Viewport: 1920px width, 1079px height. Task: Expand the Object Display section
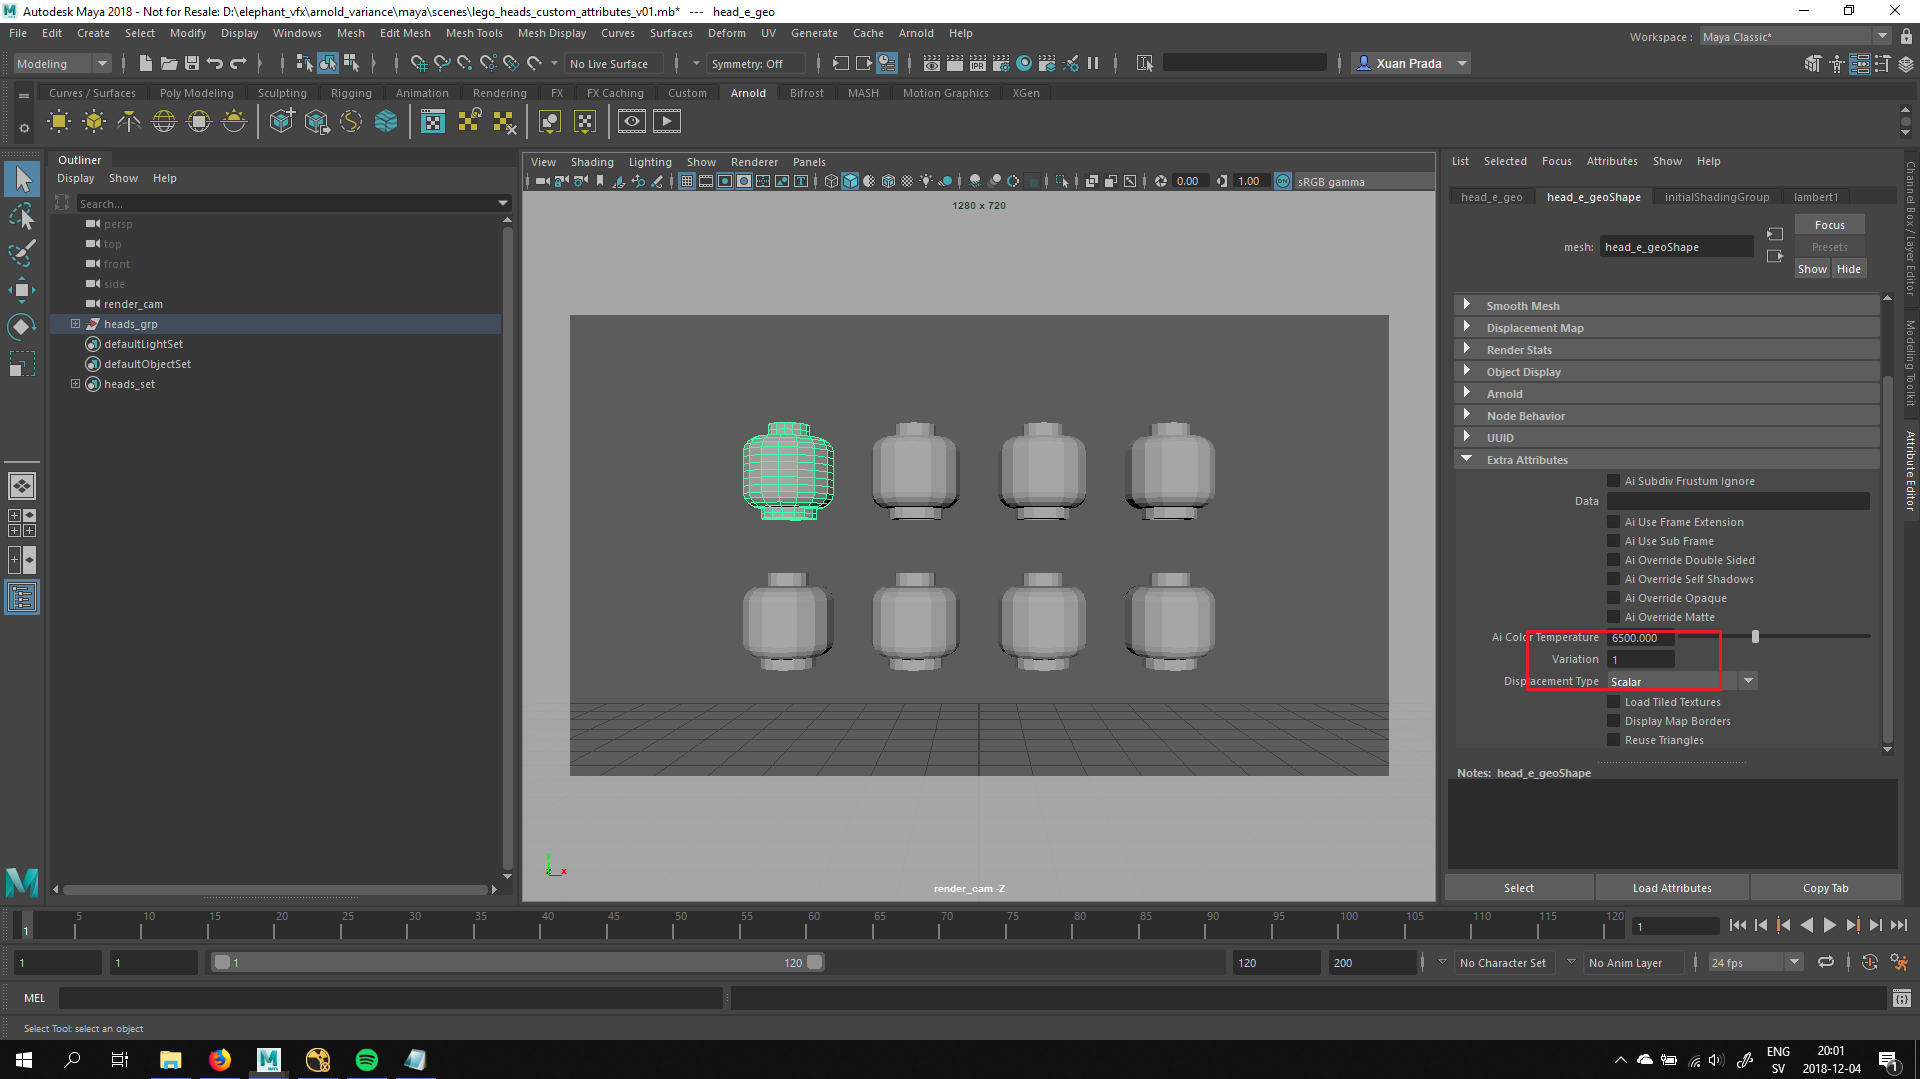tap(1667, 371)
